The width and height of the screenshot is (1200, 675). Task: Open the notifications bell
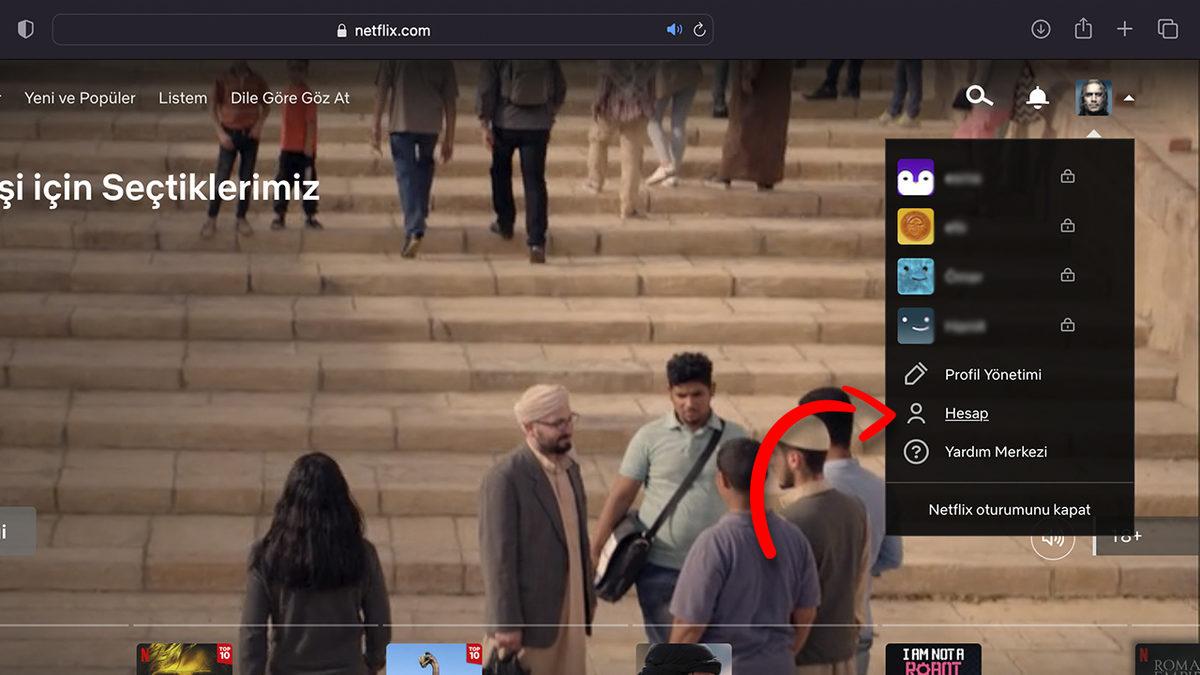(1037, 97)
